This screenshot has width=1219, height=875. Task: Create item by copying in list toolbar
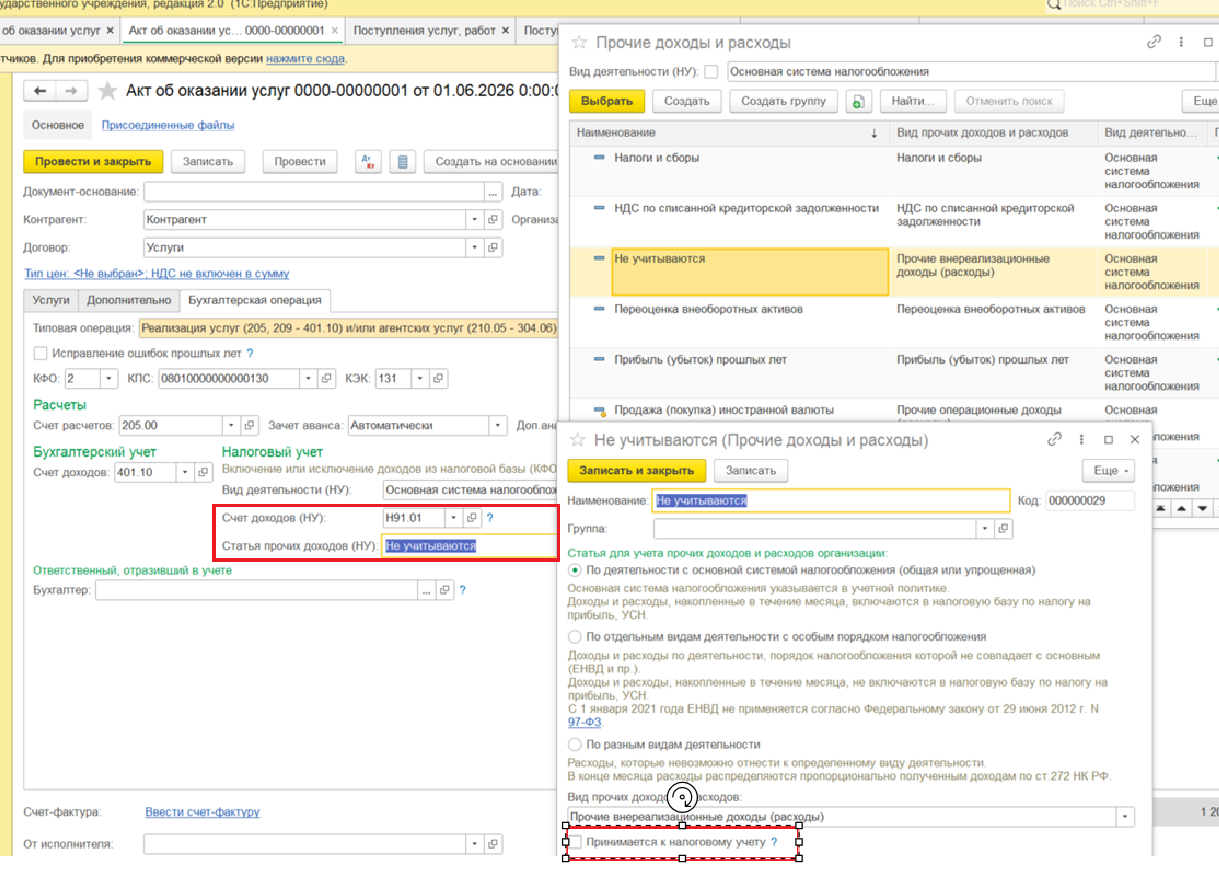[858, 101]
